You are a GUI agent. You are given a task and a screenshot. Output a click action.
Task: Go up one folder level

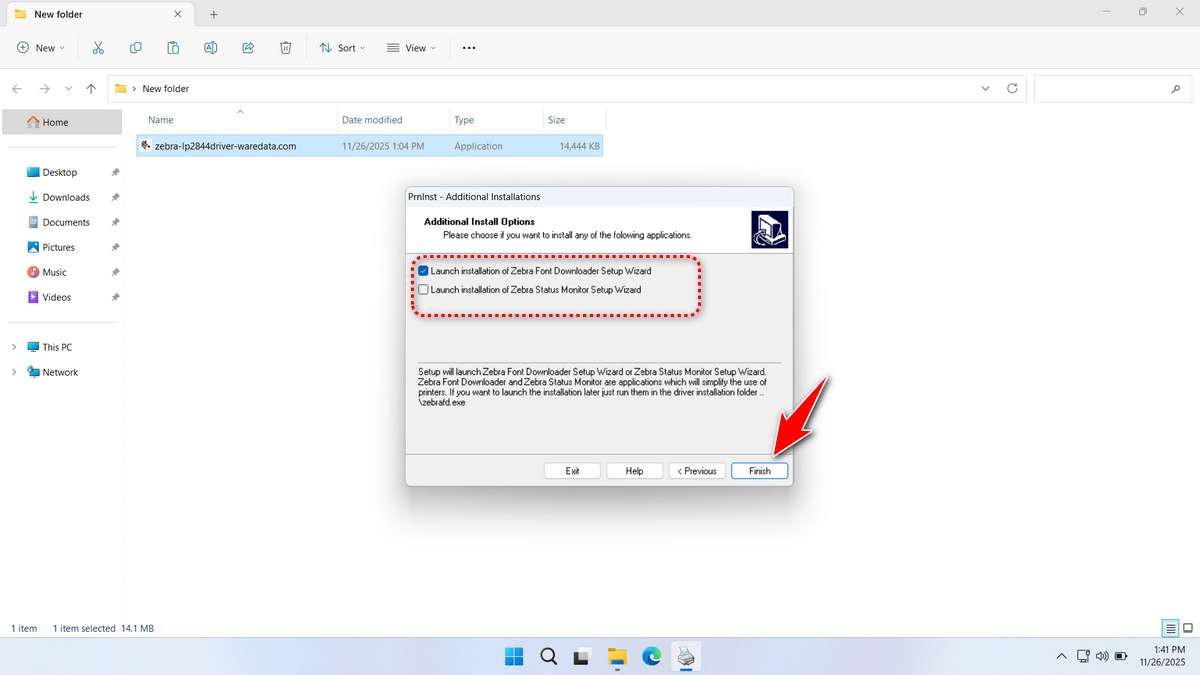[x=90, y=88]
